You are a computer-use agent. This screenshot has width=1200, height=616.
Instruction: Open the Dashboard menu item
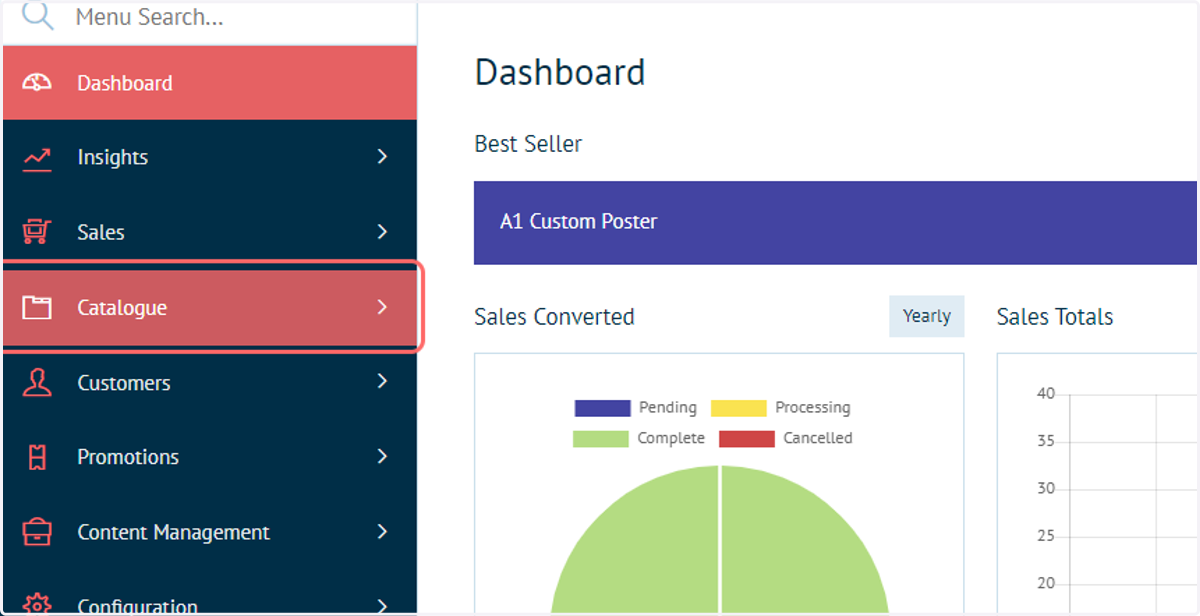210,83
